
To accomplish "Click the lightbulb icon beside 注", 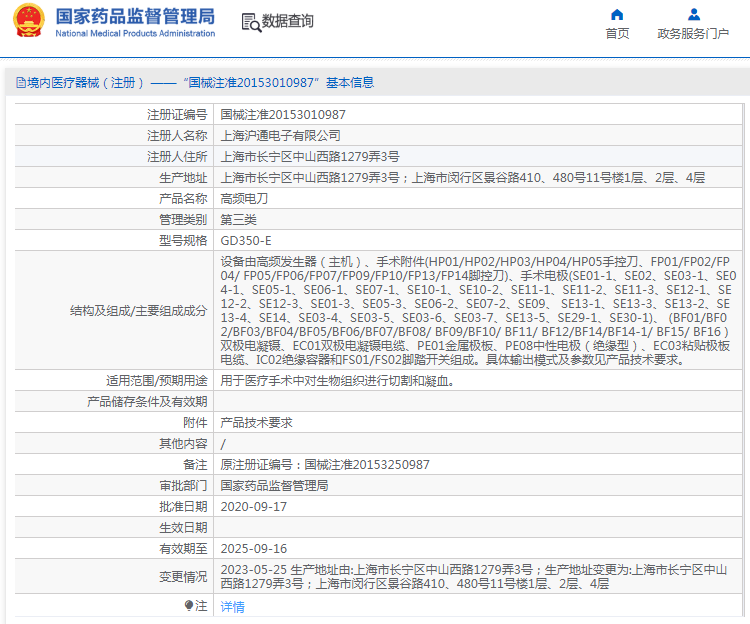I will [188, 605].
